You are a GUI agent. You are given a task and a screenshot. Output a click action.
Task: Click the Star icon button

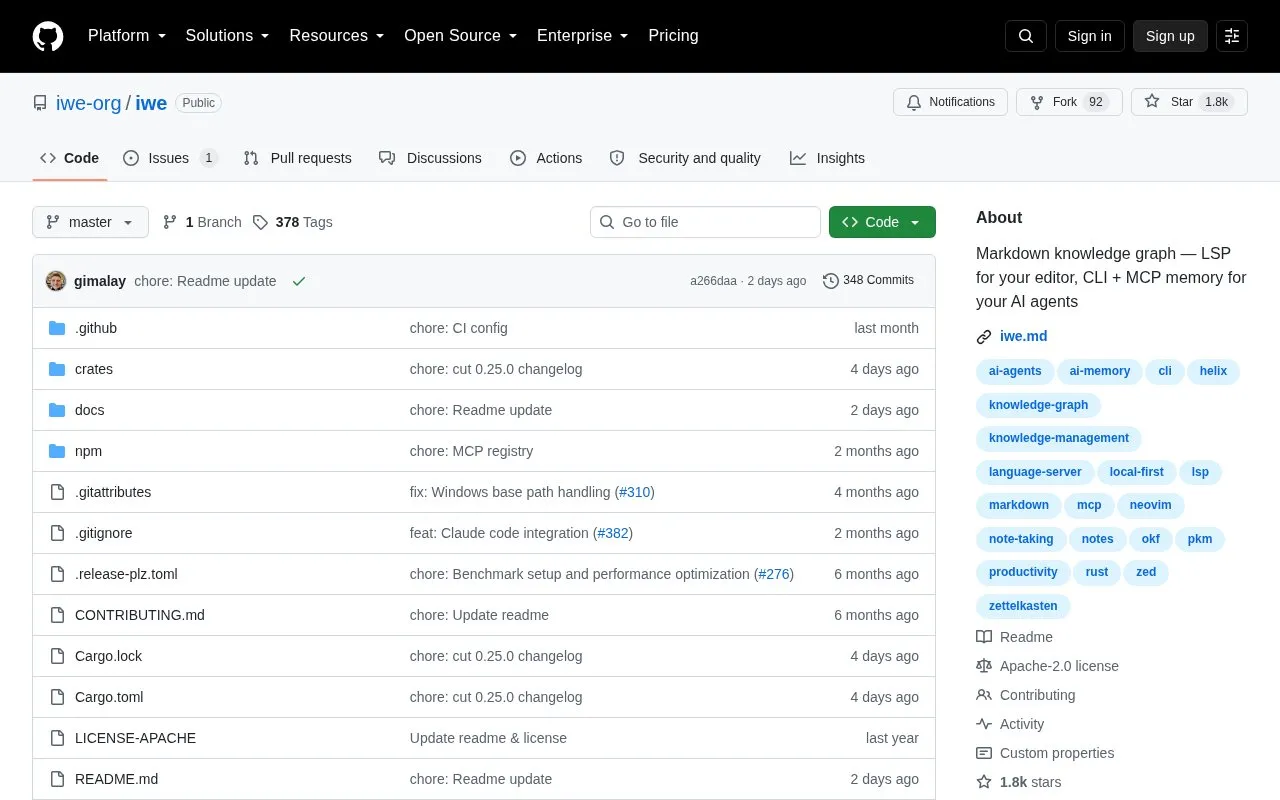click(1189, 102)
